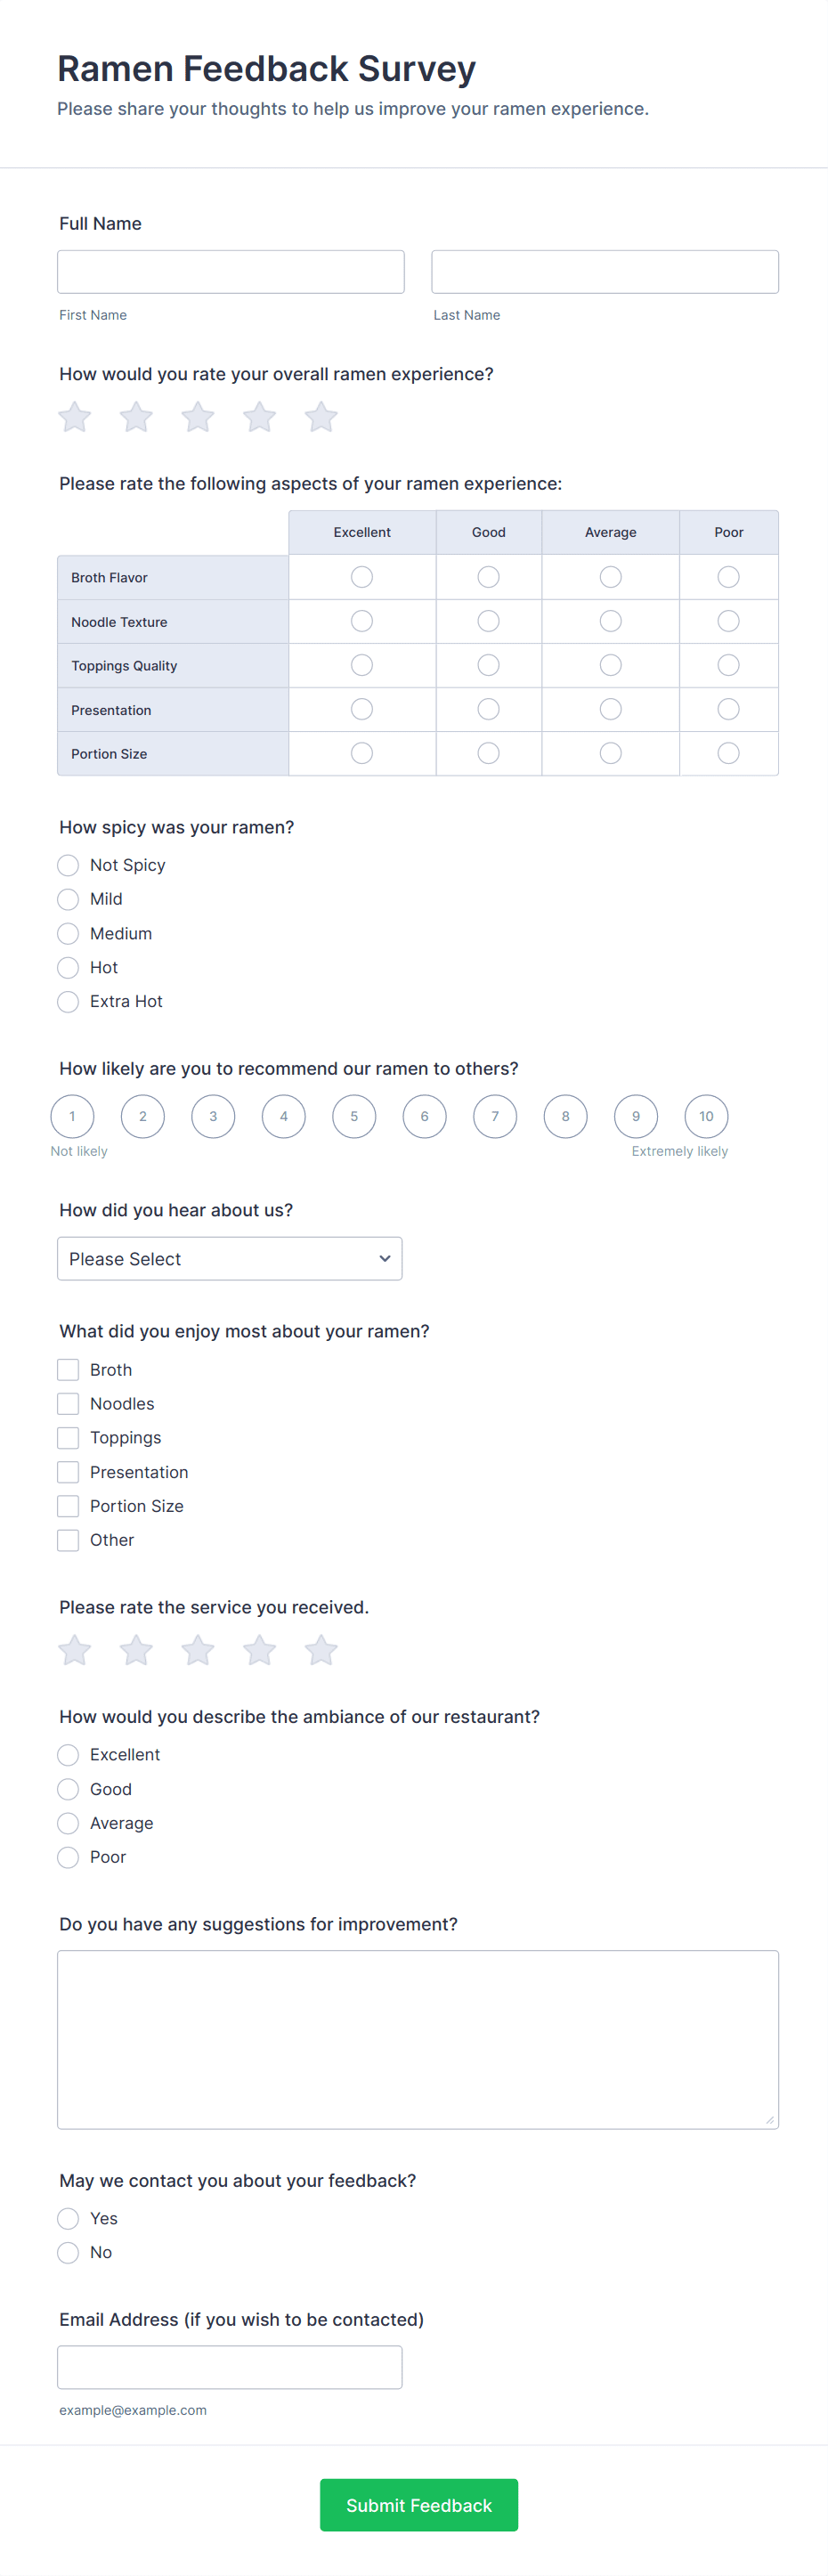Screen dimensions: 828x2576
Task: Choose 10 on the recommendation scale
Action: coord(706,1117)
